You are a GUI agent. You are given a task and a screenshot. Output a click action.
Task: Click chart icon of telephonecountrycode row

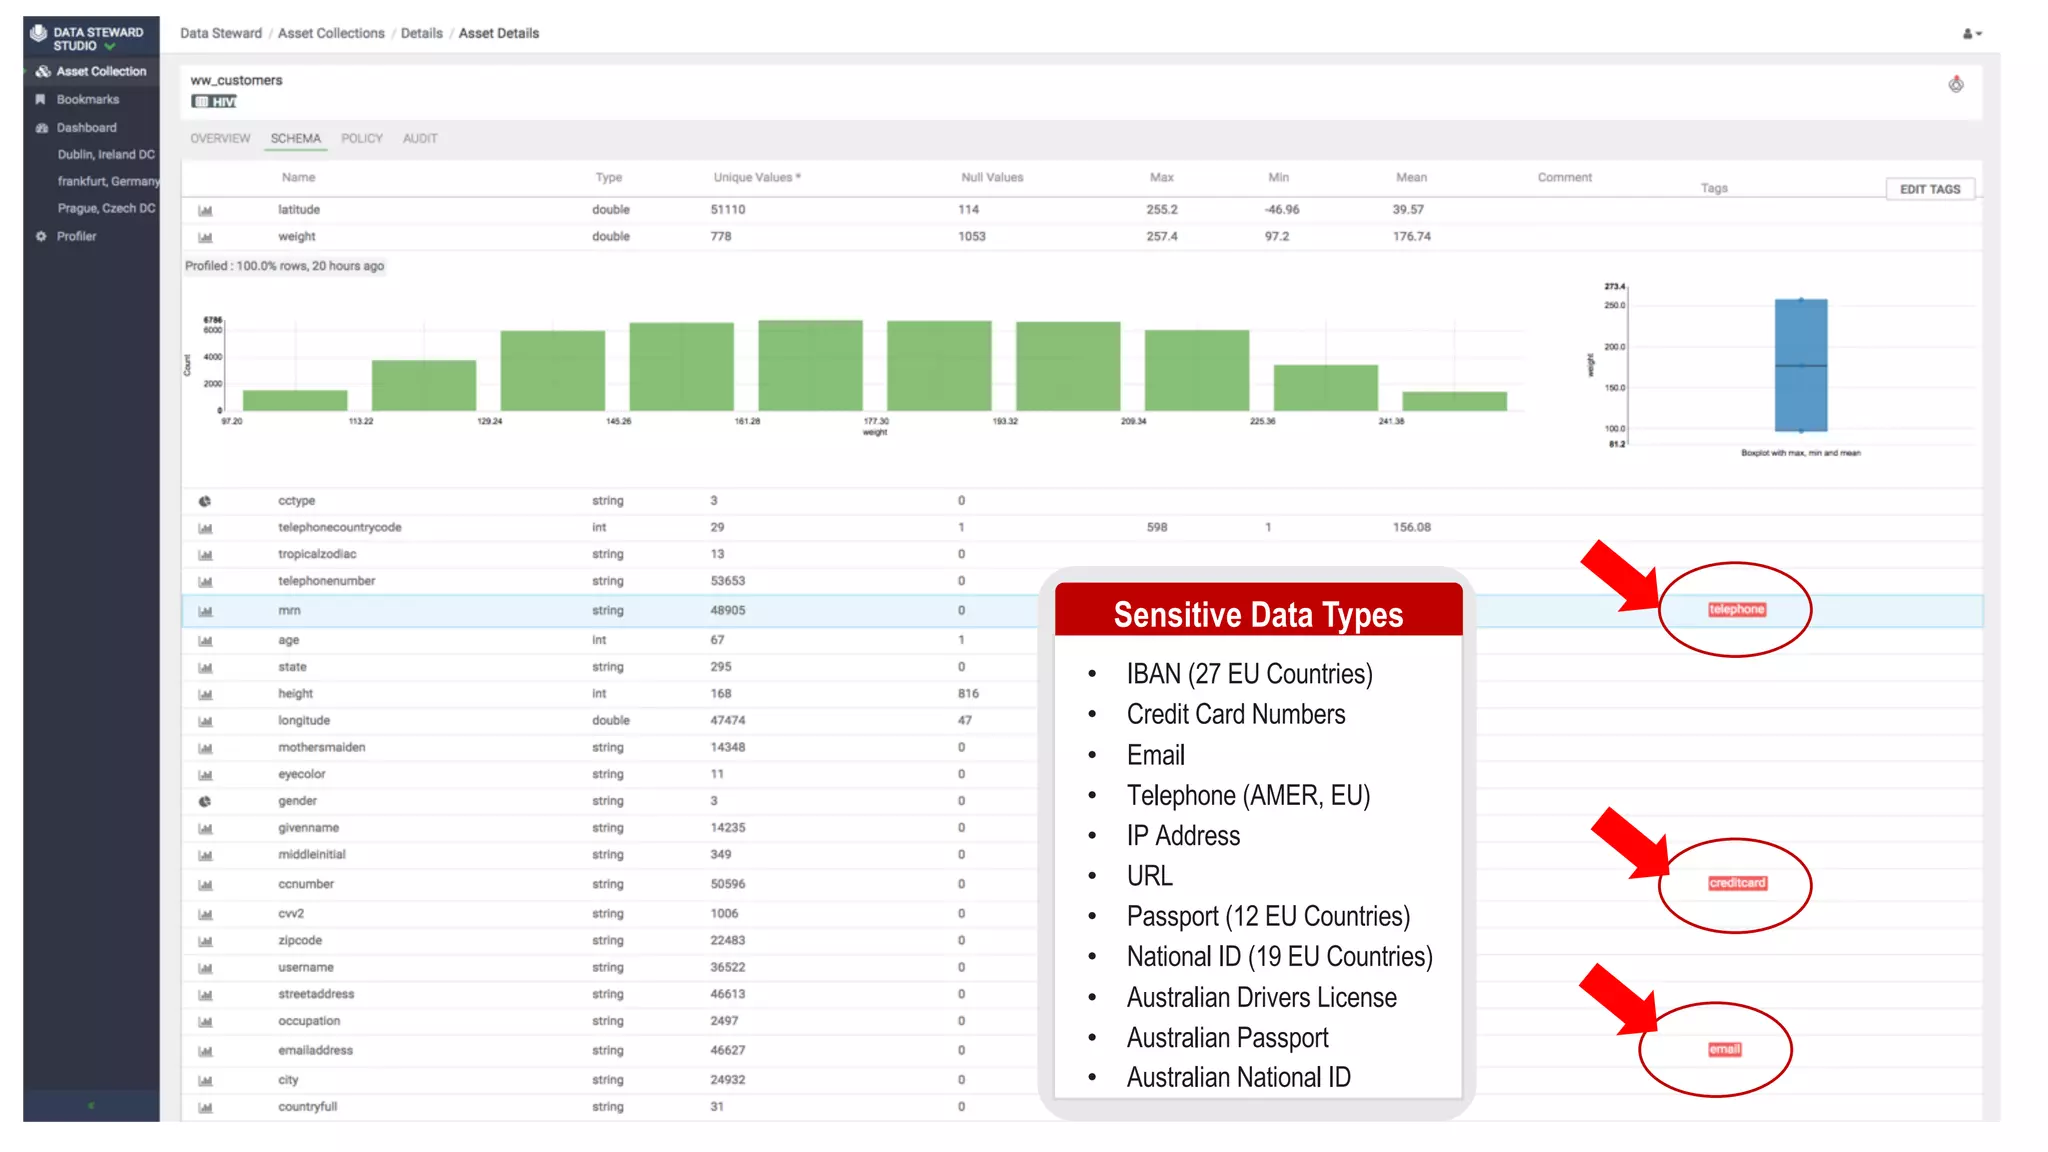click(x=205, y=528)
